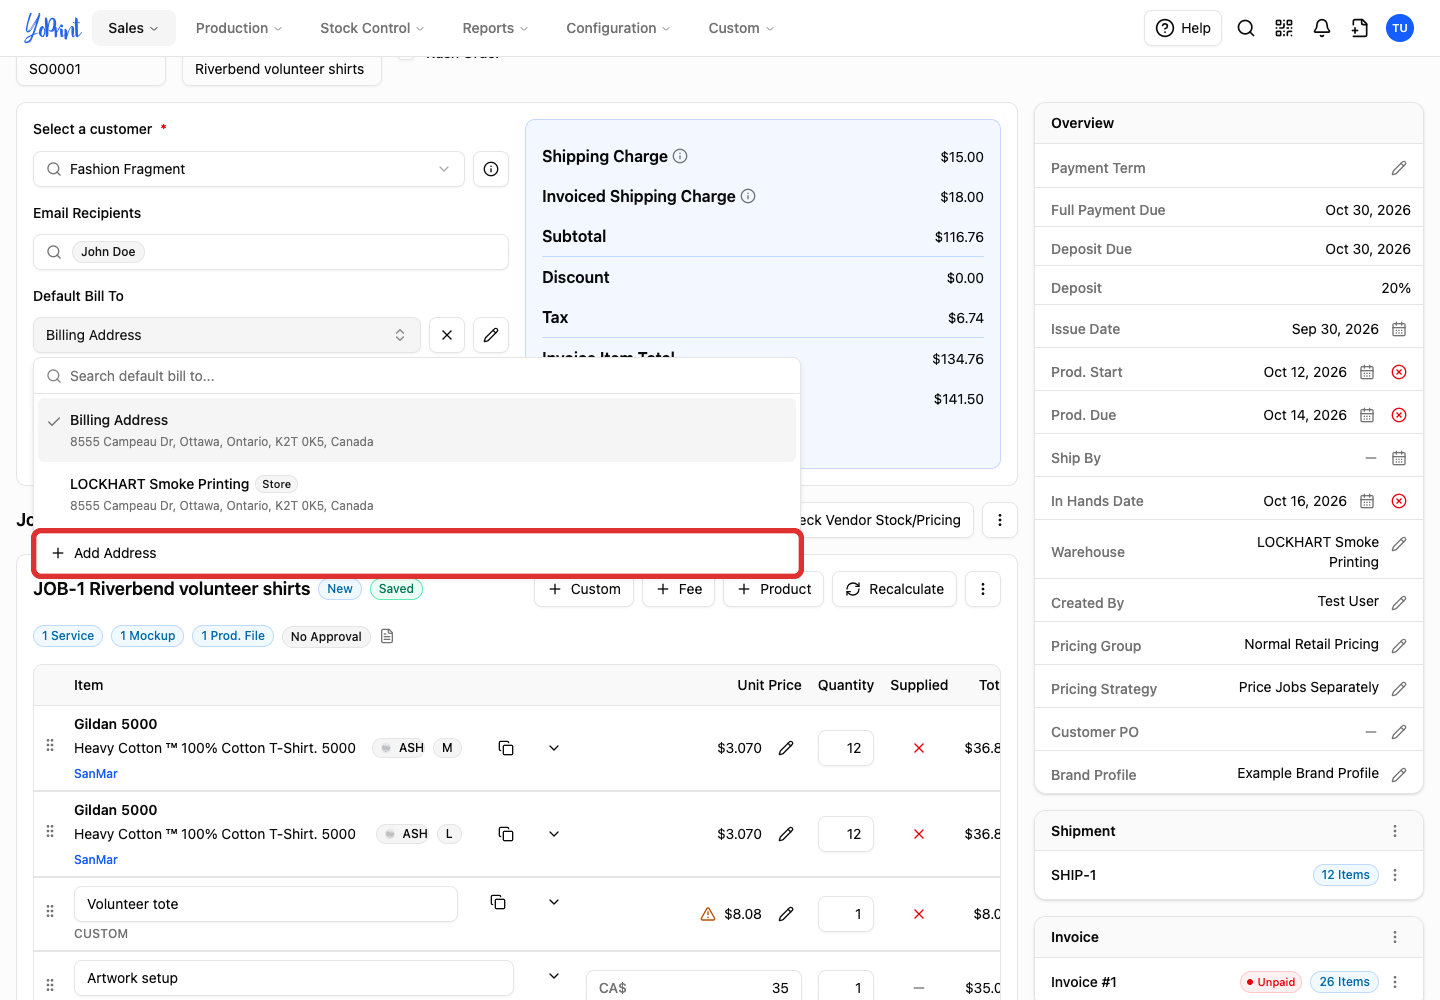
Task: Click the Search default bill to field
Action: pos(417,376)
